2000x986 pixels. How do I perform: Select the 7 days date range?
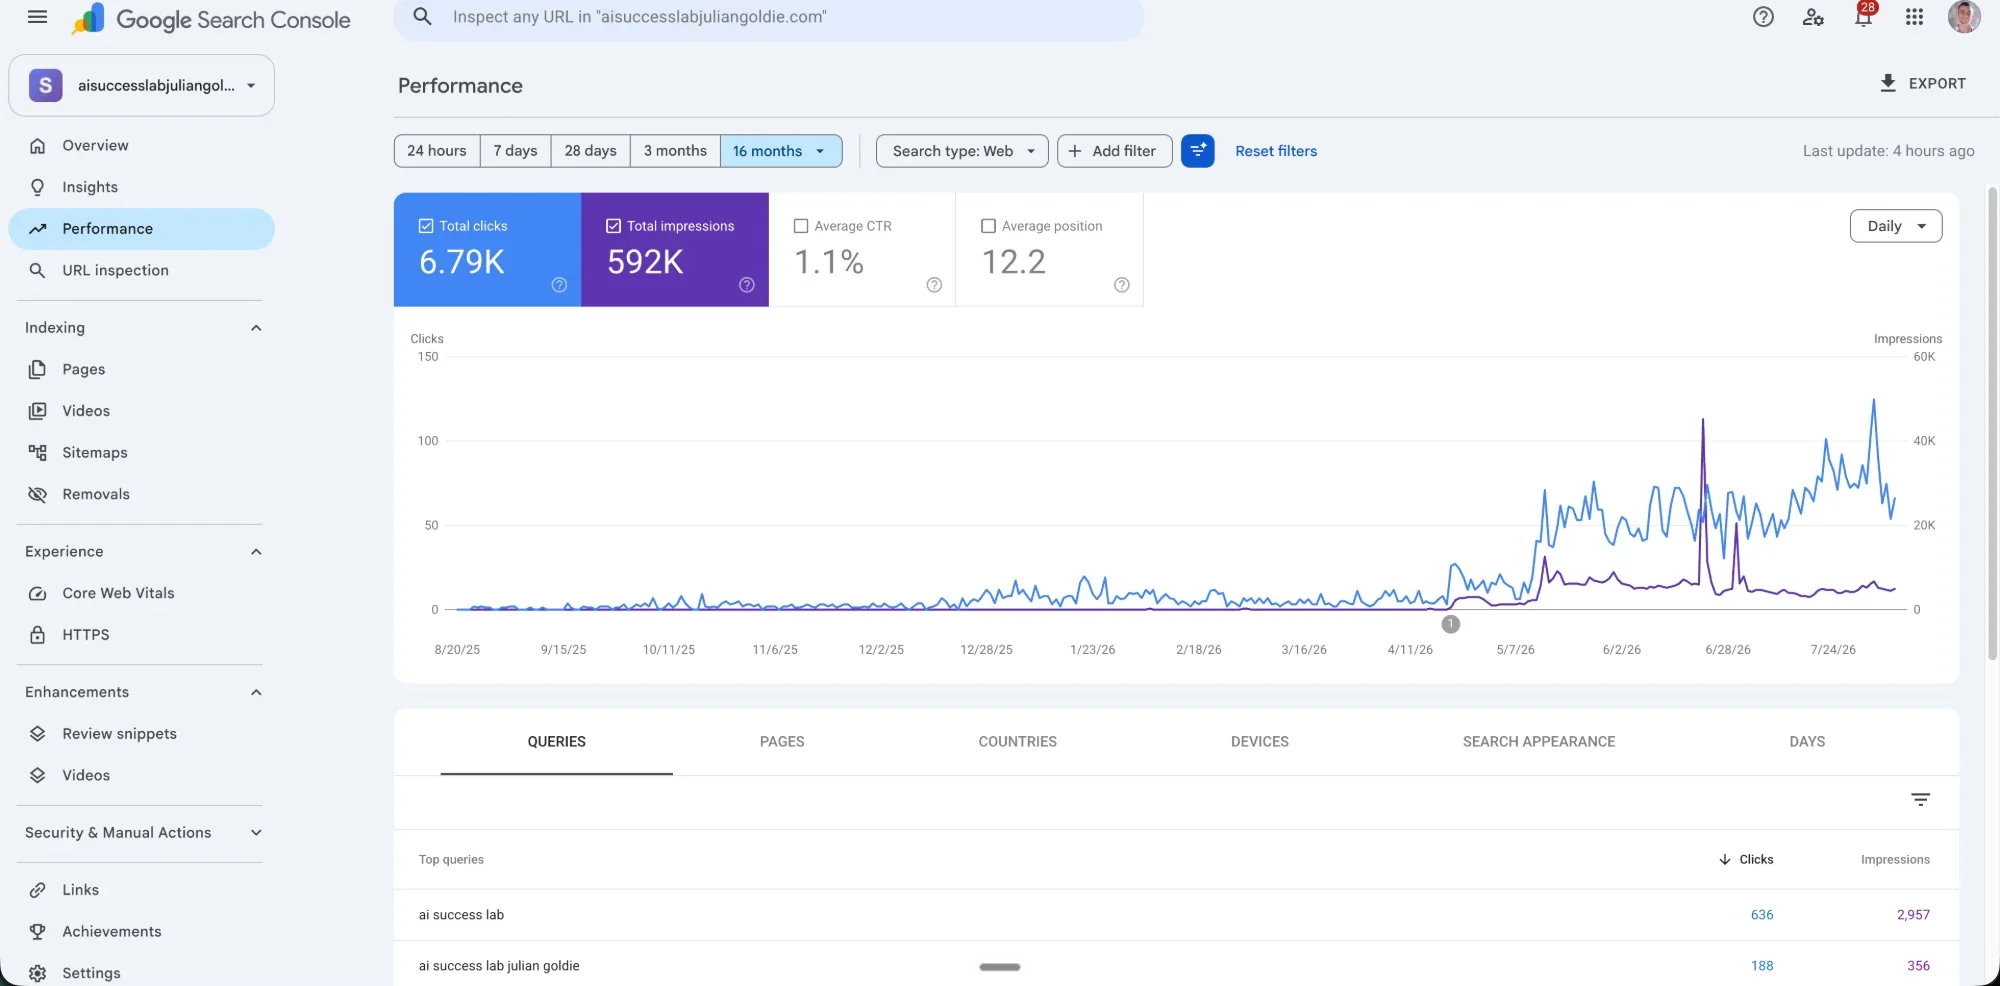[515, 151]
